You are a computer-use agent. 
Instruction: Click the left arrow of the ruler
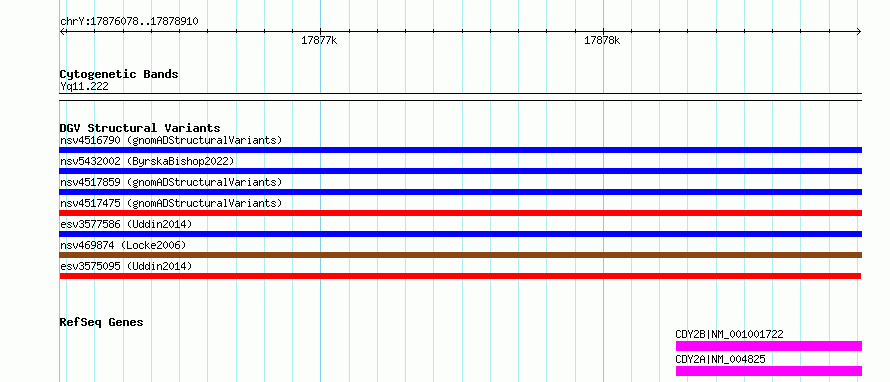pos(63,32)
